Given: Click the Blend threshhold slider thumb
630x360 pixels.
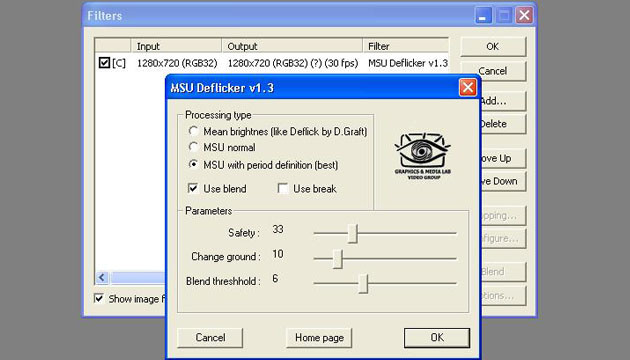Looking at the screenshot, I should [363, 283].
